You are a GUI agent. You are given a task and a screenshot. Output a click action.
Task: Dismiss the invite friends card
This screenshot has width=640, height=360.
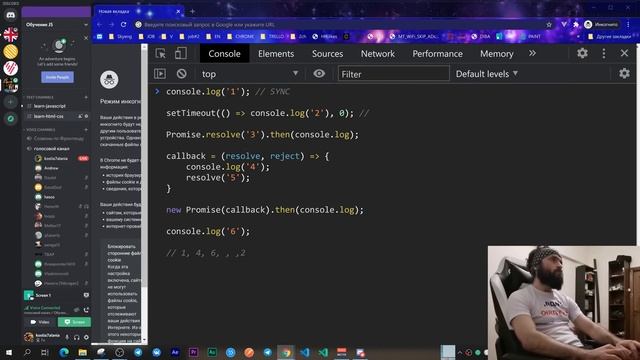[x=86, y=38]
